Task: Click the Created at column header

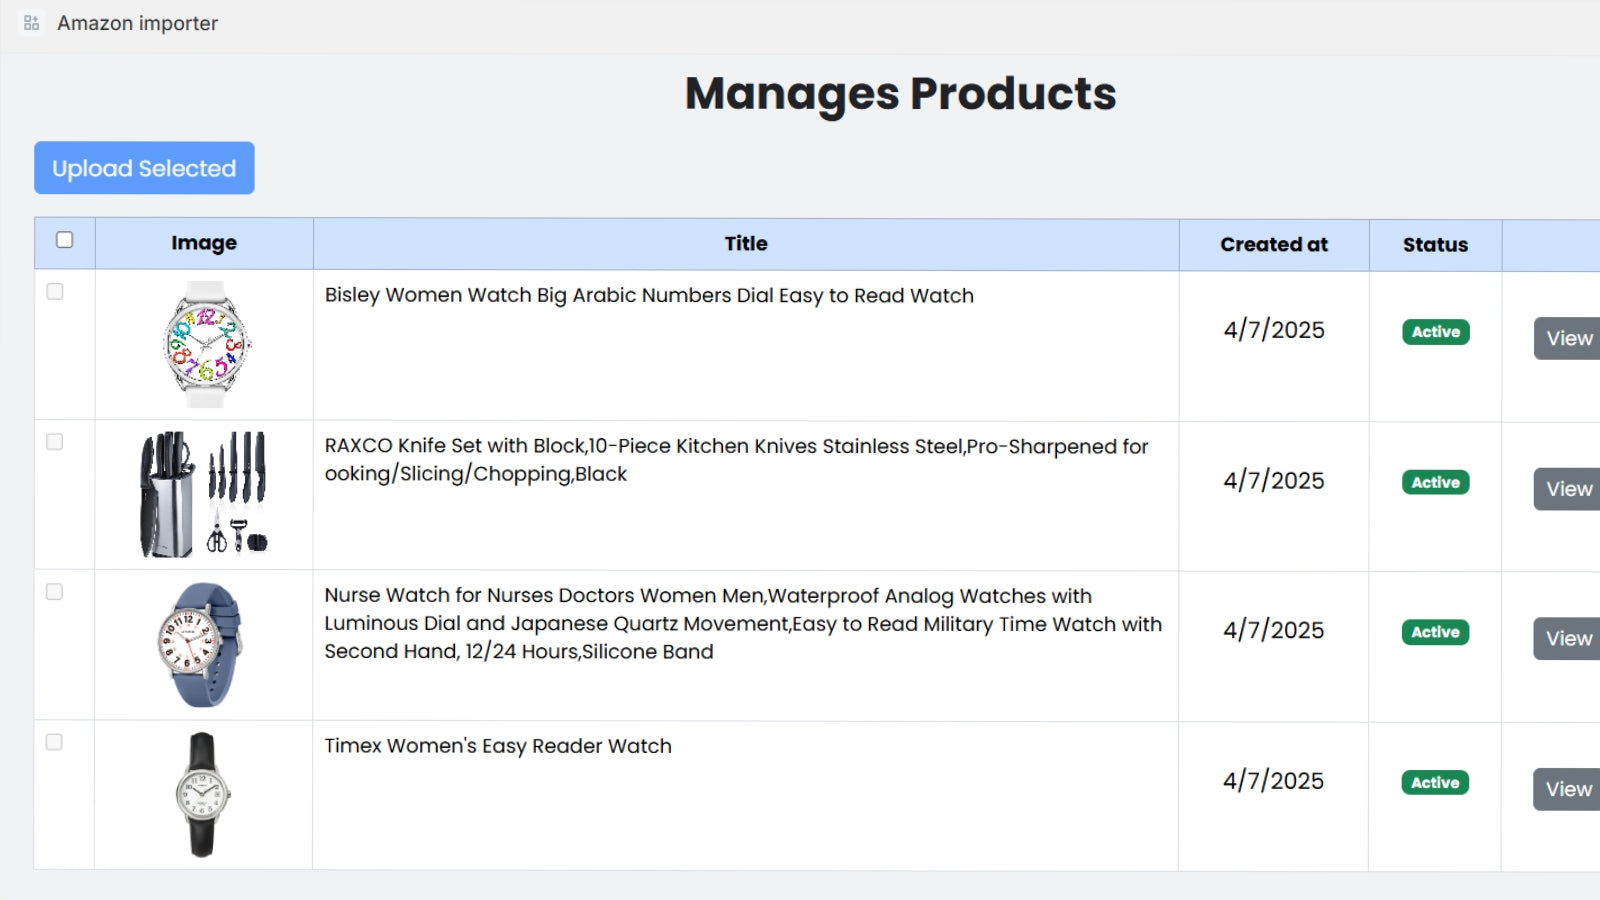Action: 1273,245
